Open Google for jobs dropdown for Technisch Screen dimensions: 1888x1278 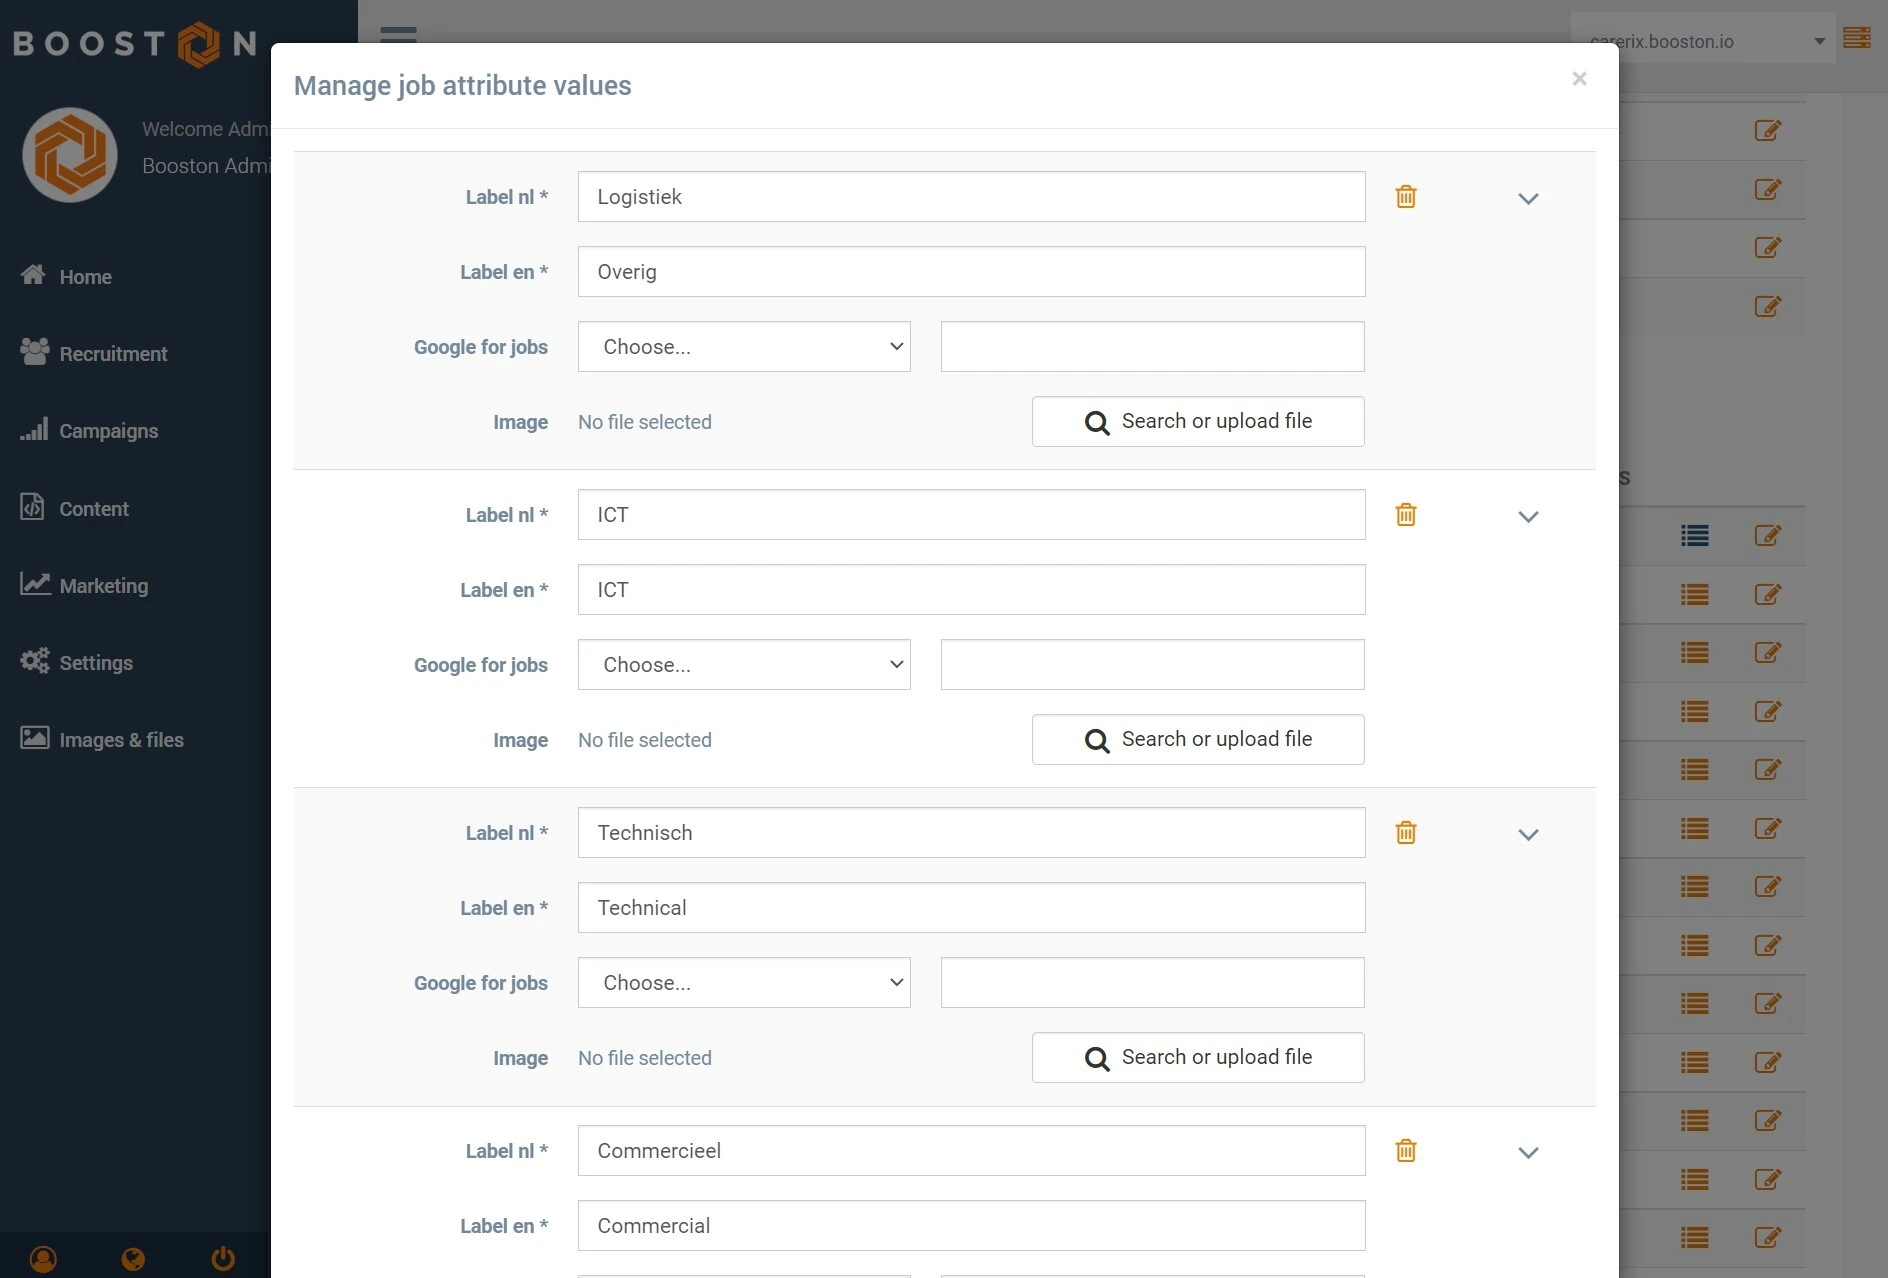pyautogui.click(x=744, y=983)
